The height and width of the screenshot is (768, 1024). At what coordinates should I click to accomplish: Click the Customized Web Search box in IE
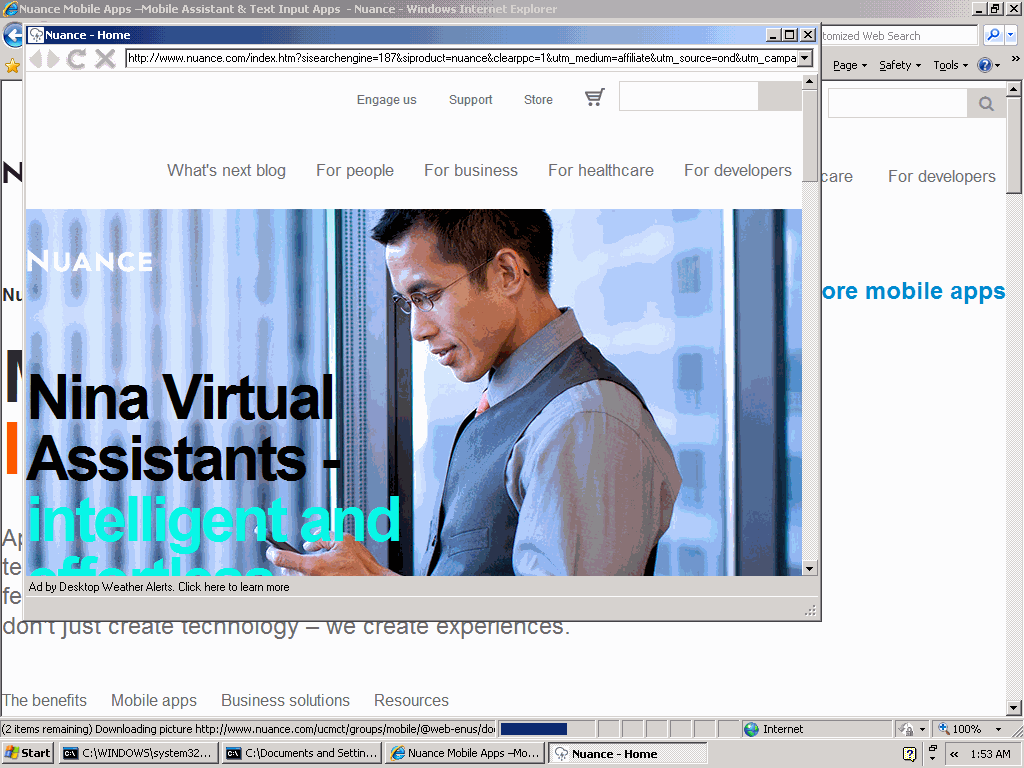pyautogui.click(x=899, y=35)
